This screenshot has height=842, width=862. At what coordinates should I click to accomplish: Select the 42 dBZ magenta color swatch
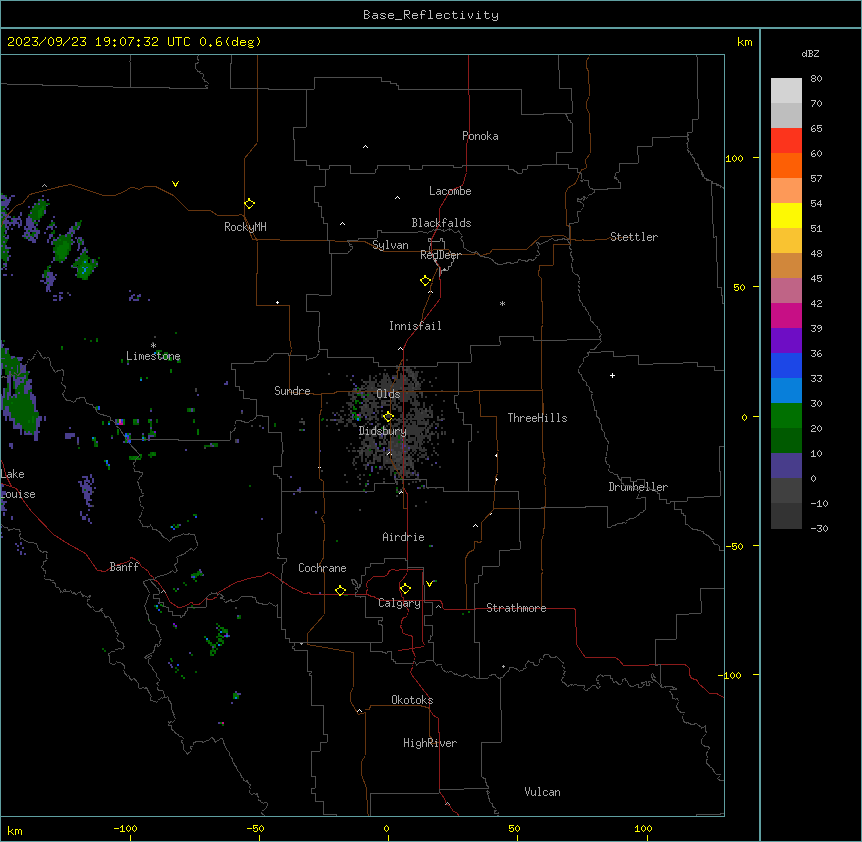click(x=786, y=315)
